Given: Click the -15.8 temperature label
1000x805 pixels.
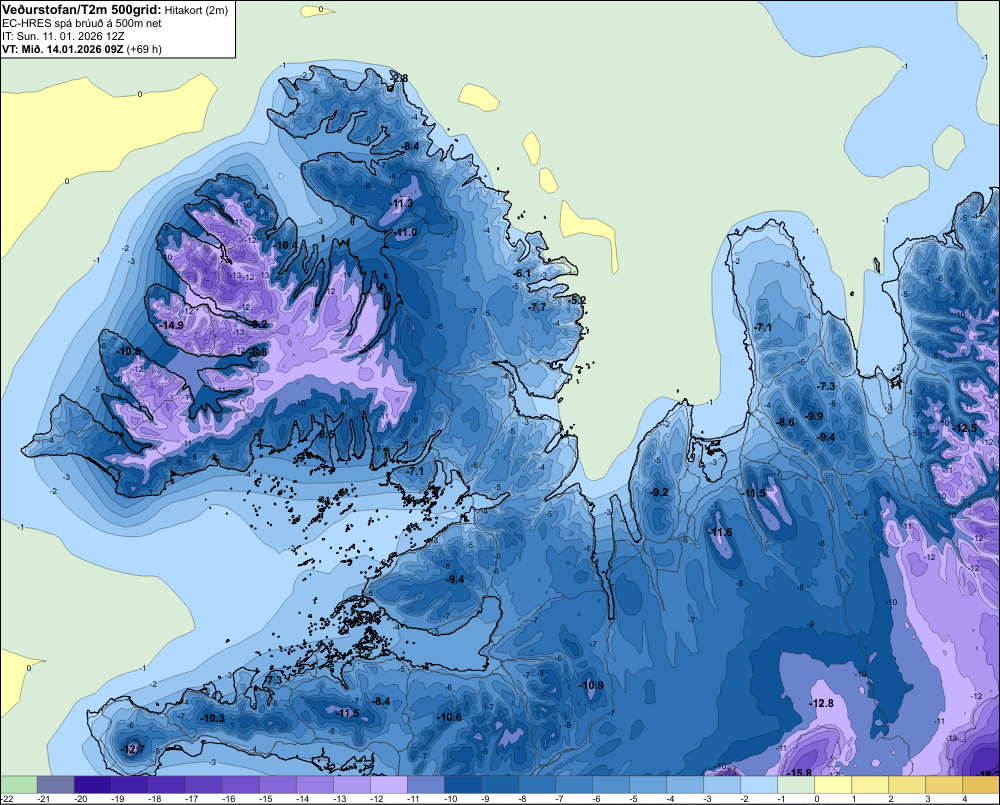Looking at the screenshot, I should pyautogui.click(x=799, y=772).
